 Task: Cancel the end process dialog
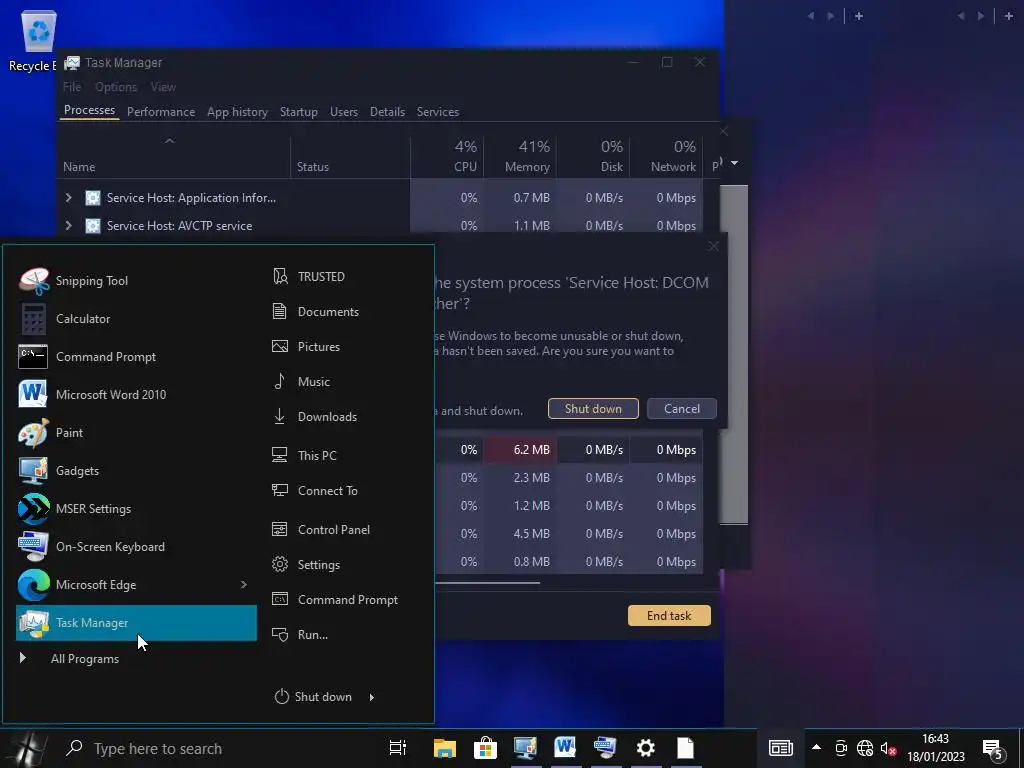[x=682, y=408]
